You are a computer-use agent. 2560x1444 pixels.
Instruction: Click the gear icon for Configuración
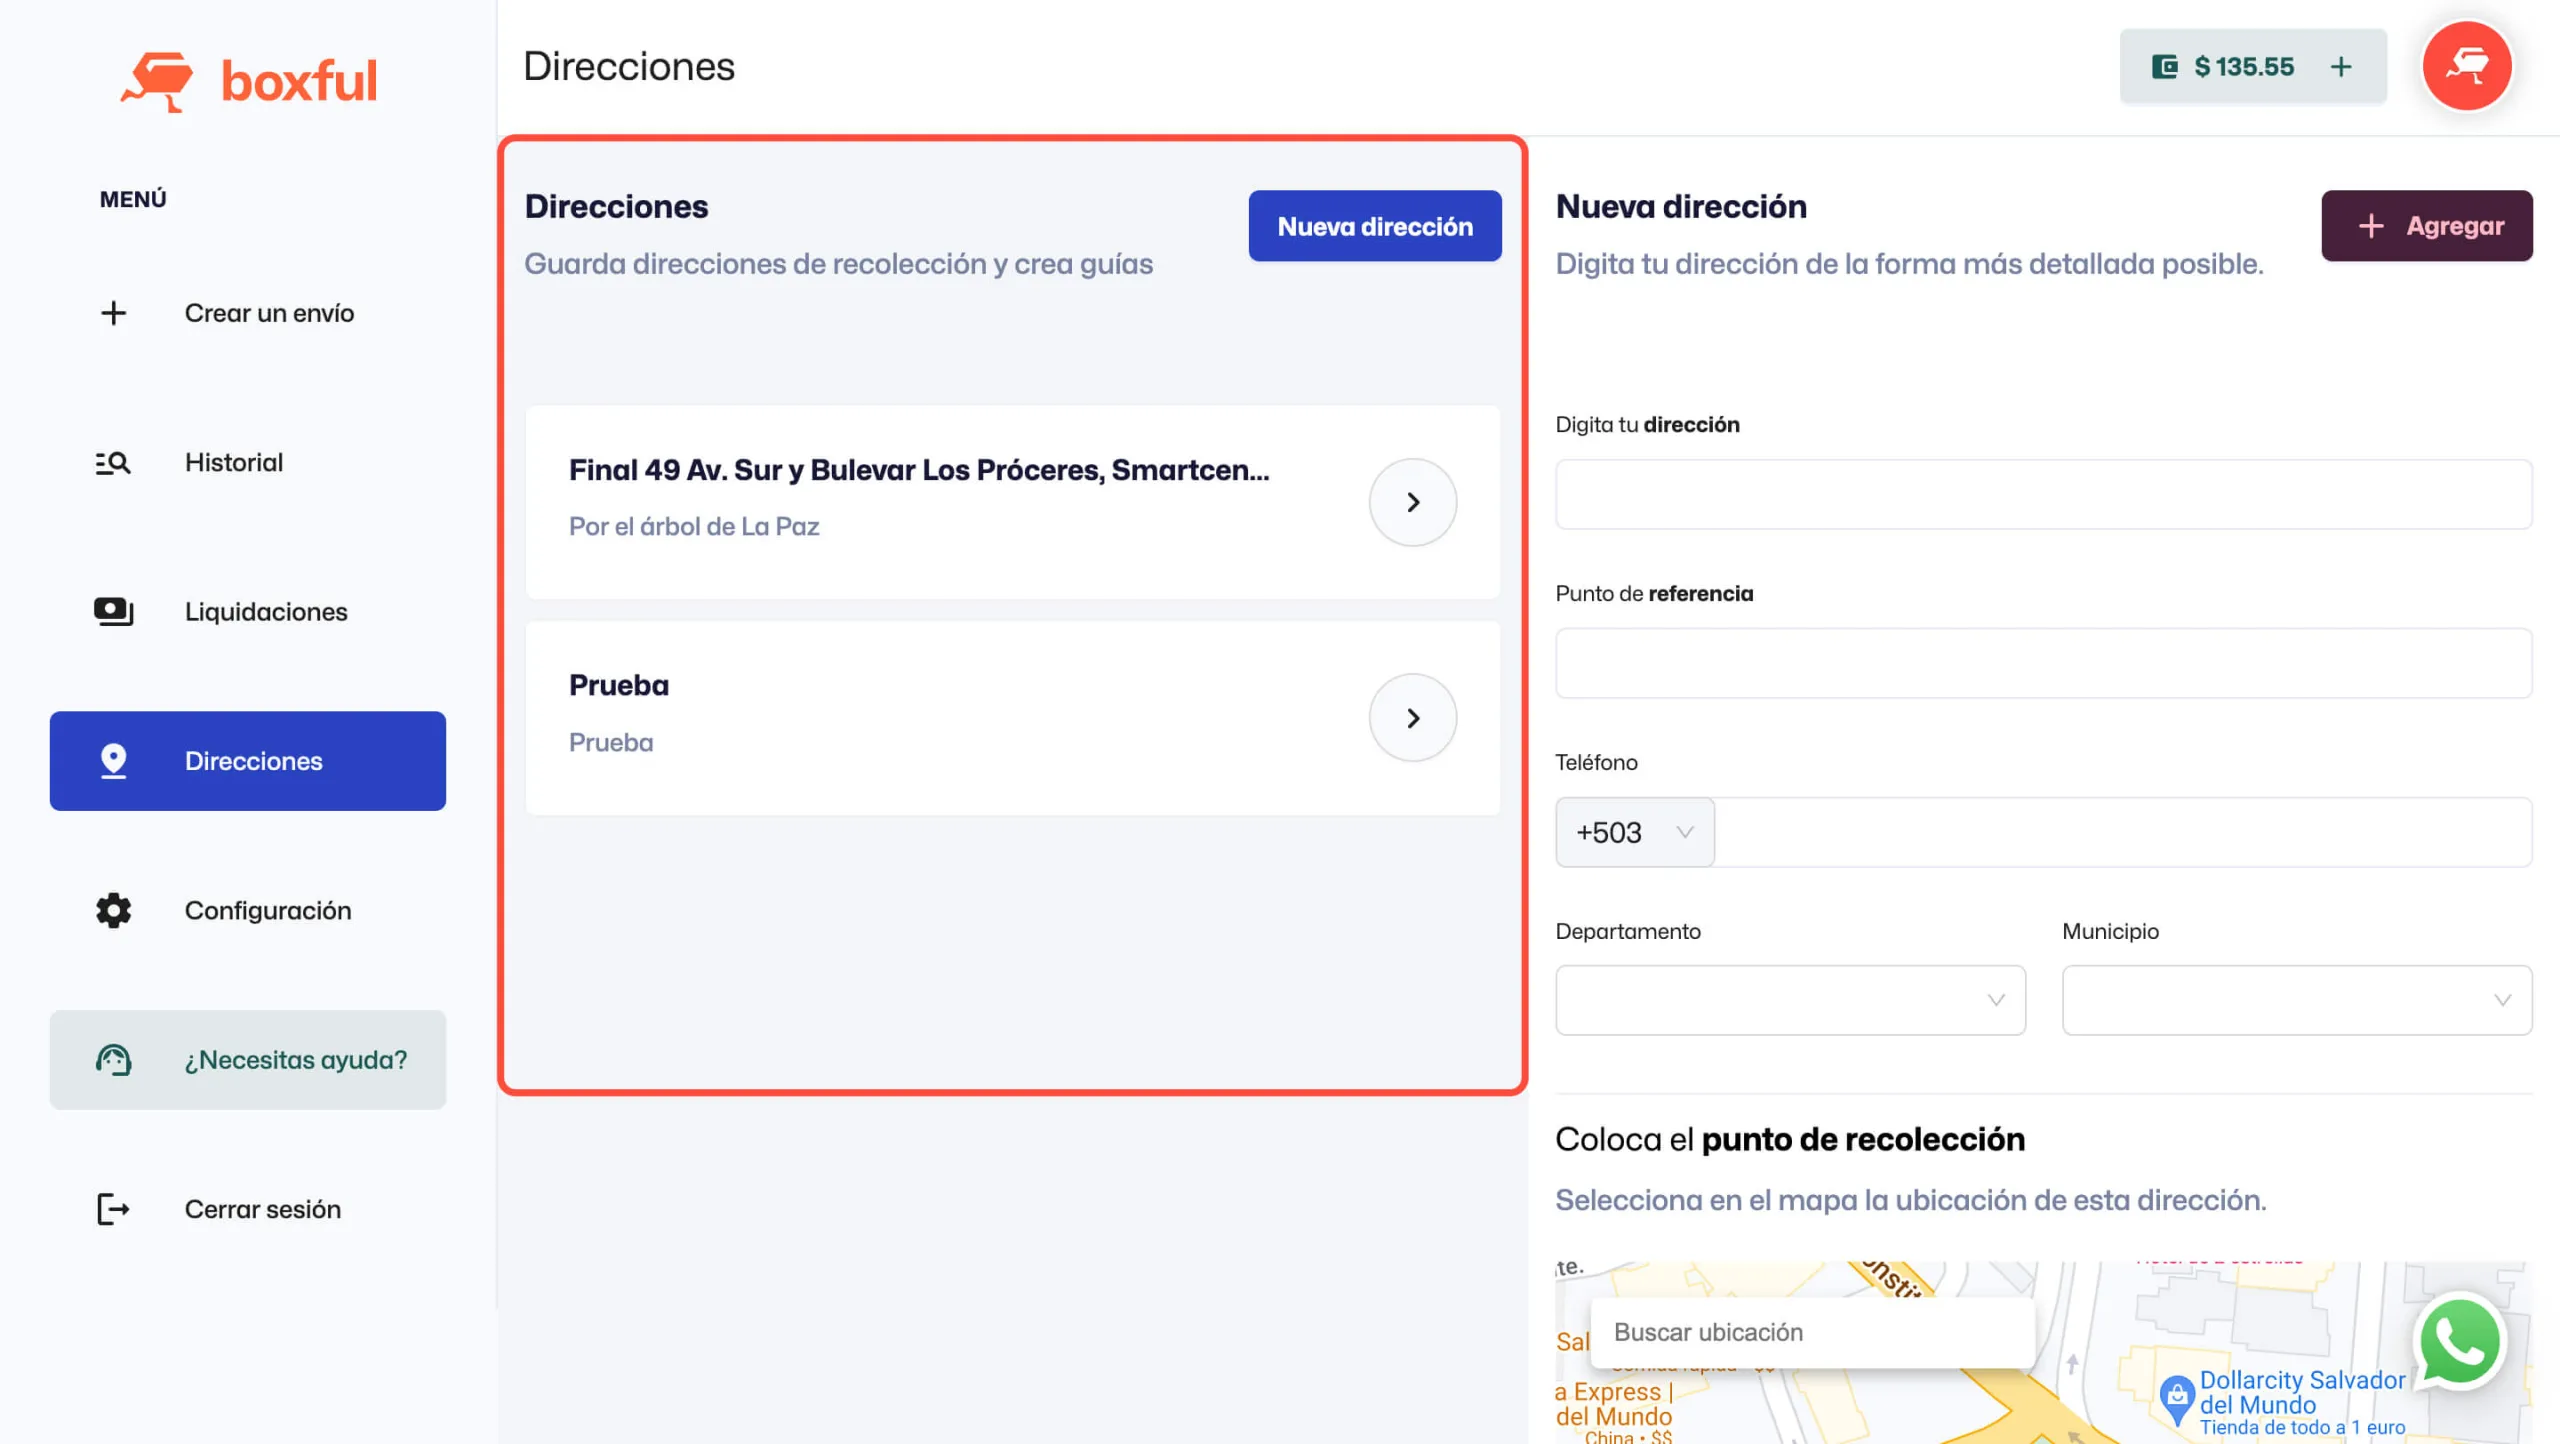pyautogui.click(x=113, y=910)
